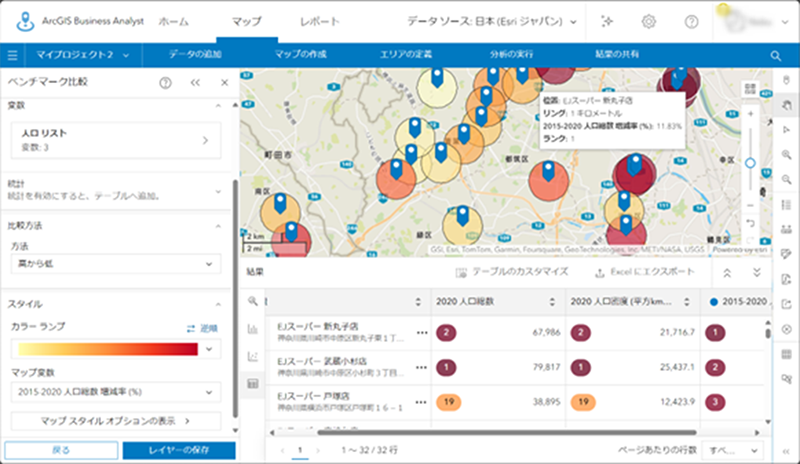Open the AI assistant sparkle icon
Screen dimensions: 800x464
click(x=607, y=21)
